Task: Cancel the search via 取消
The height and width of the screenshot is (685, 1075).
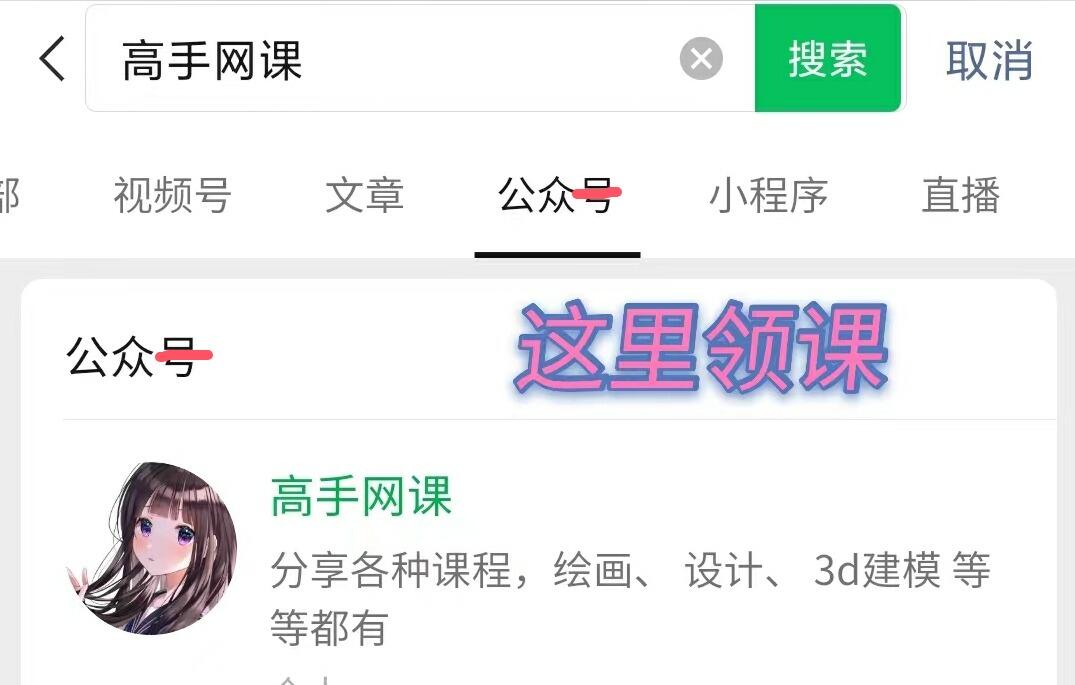Action: 989,60
